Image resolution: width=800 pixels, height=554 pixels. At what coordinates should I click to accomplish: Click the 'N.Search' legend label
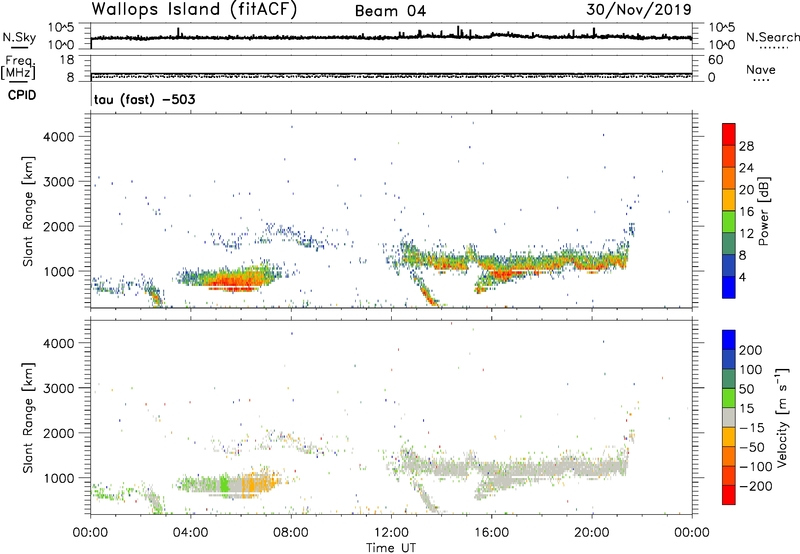click(x=773, y=37)
